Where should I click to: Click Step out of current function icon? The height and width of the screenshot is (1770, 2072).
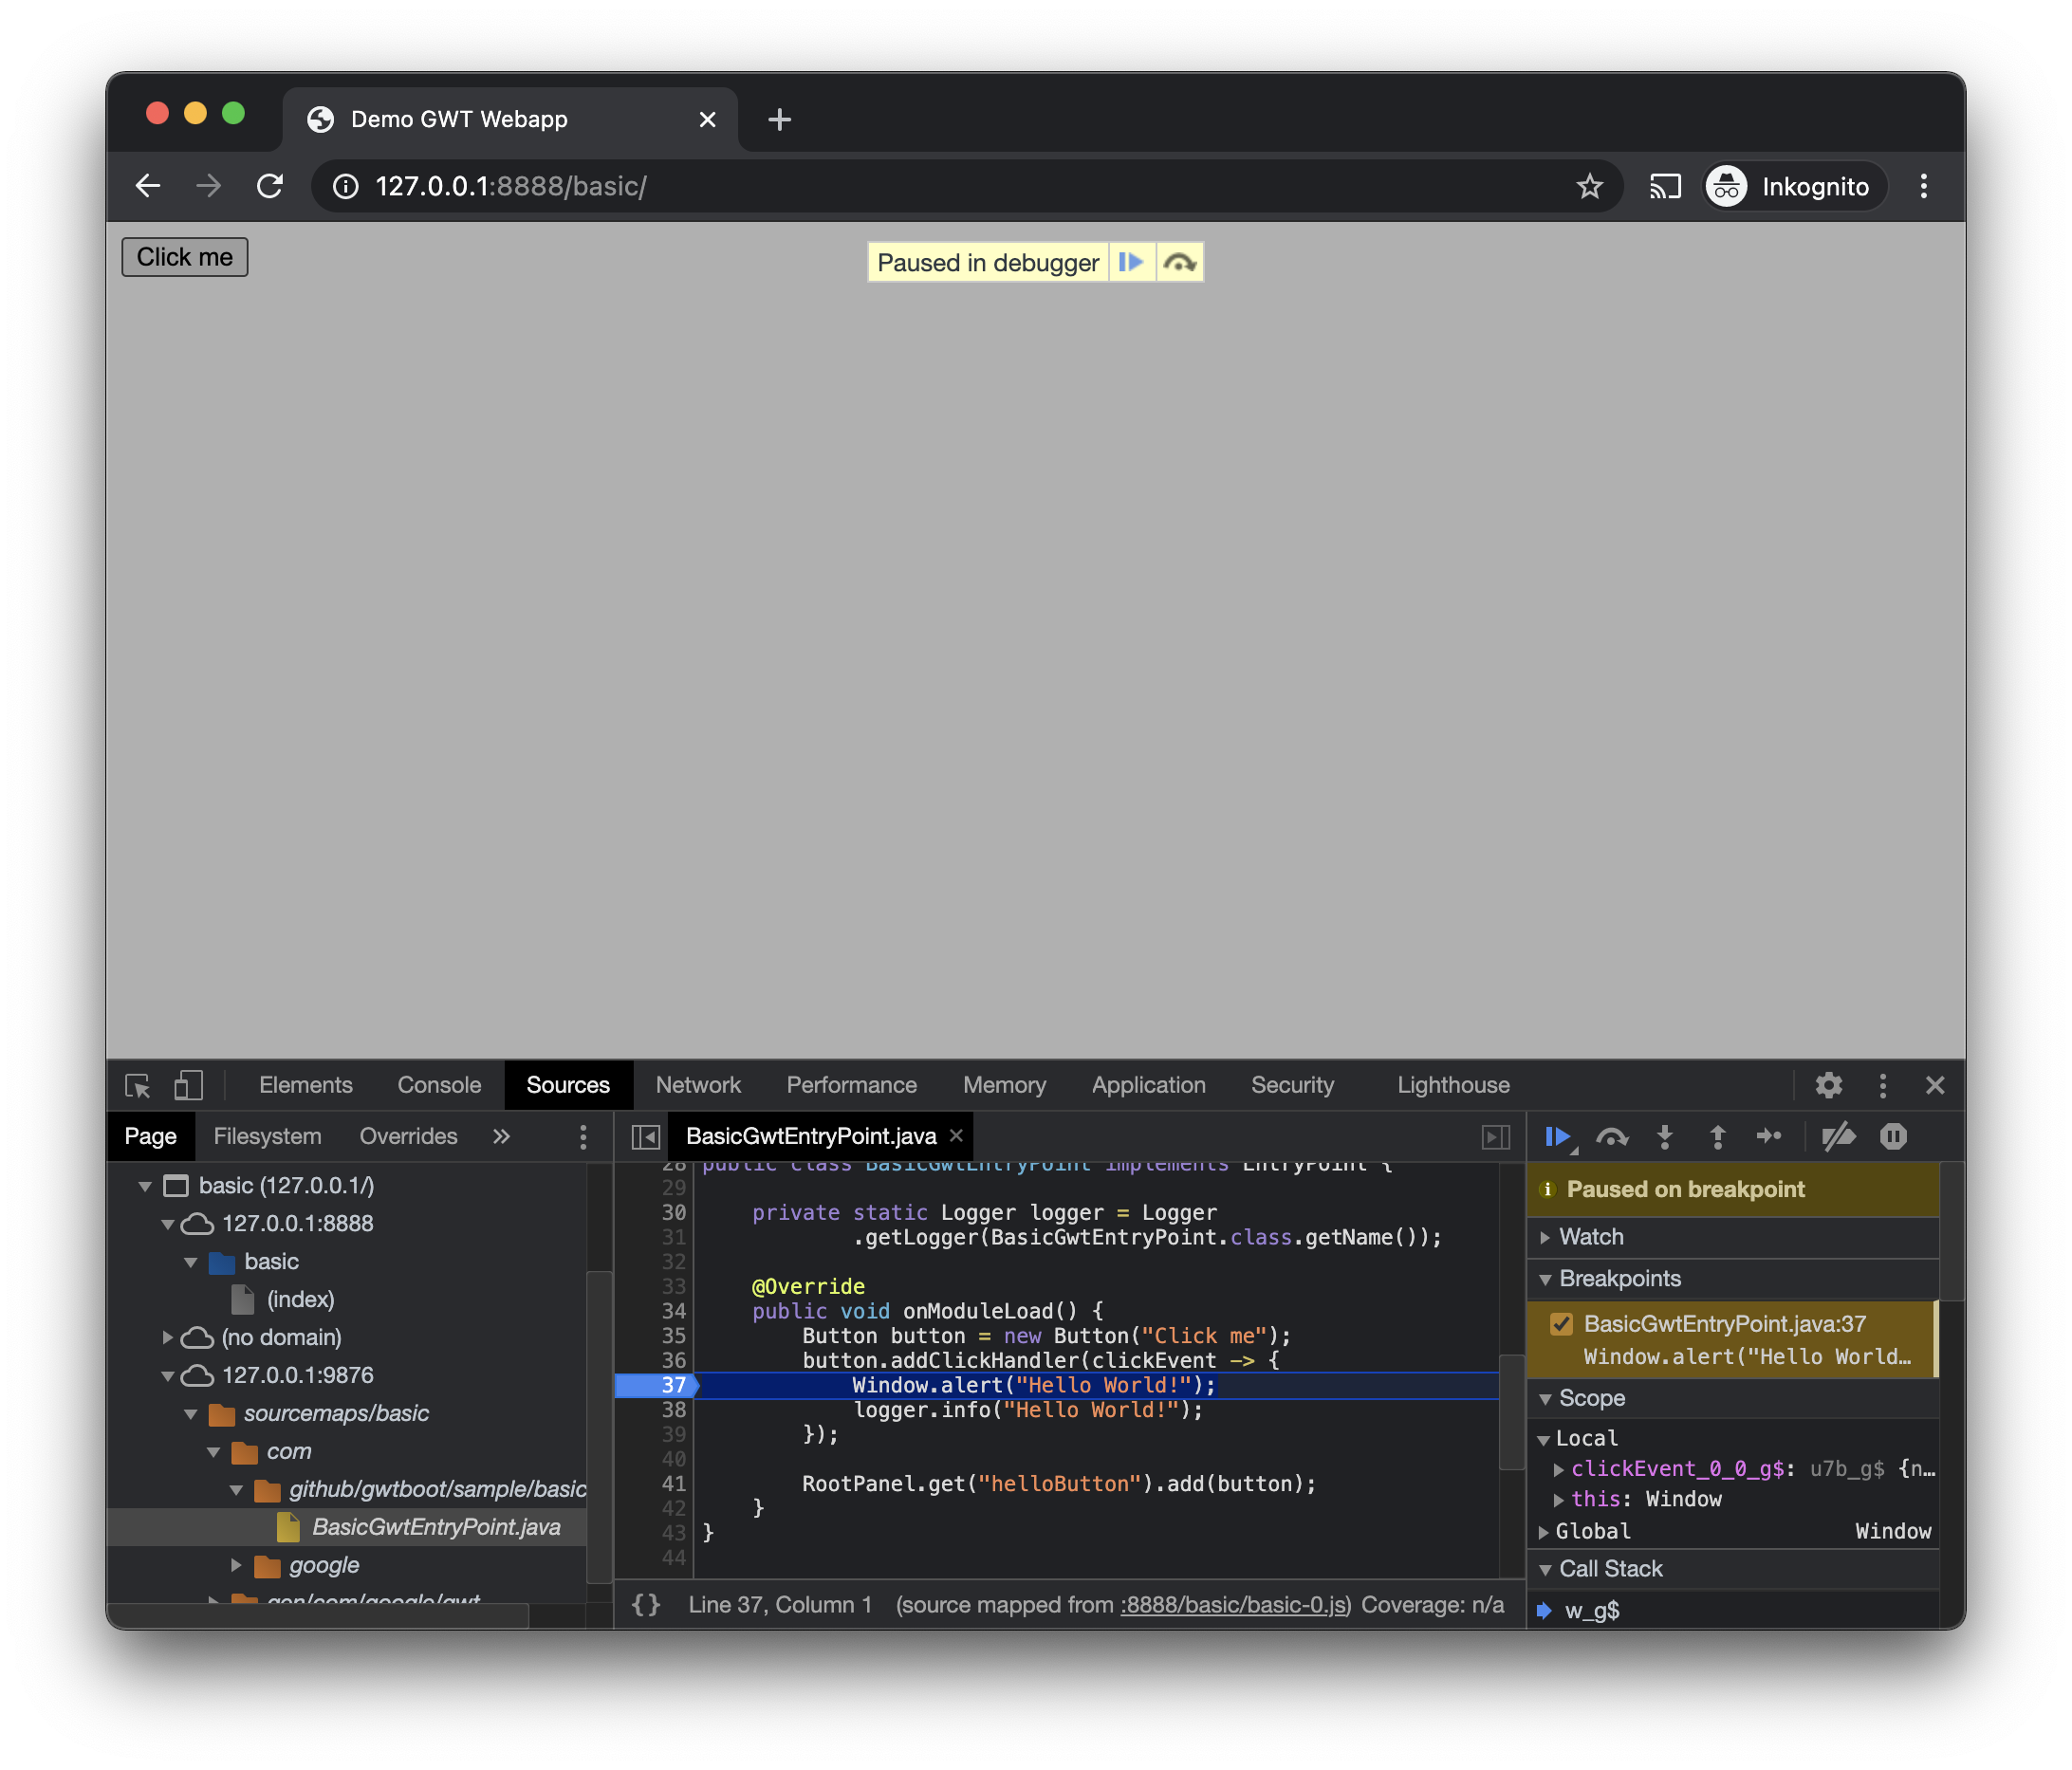click(x=1717, y=1136)
